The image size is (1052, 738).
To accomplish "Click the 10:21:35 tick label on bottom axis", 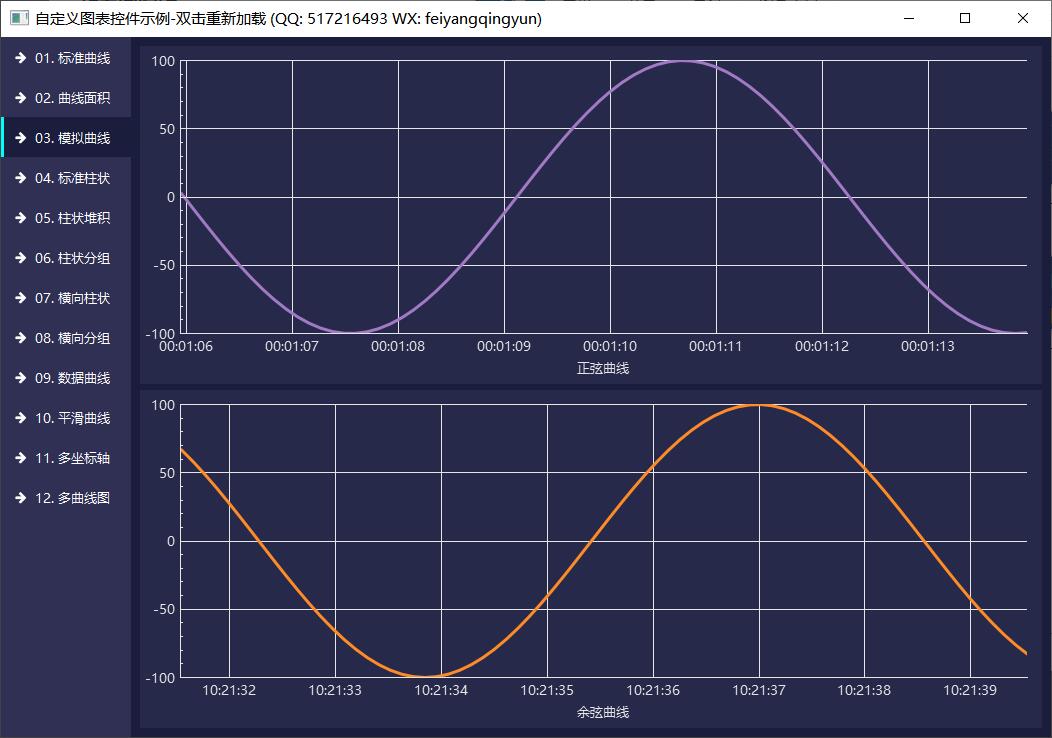I will point(547,690).
